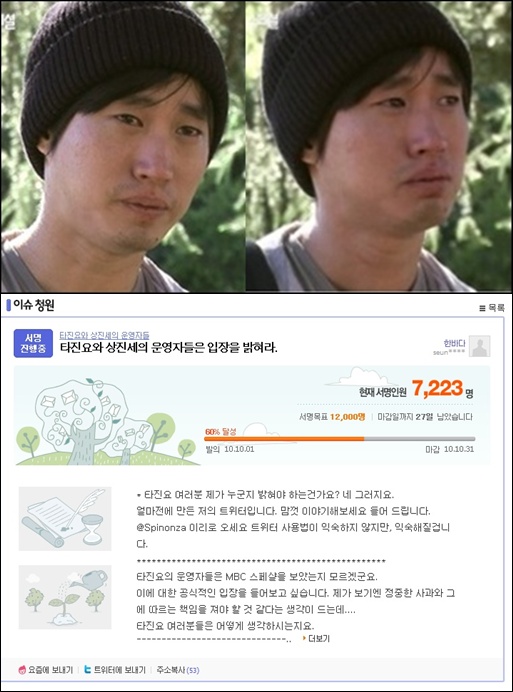The width and height of the screenshot is (513, 692).
Task: Click the right close-up face photo
Action: pos(378,146)
